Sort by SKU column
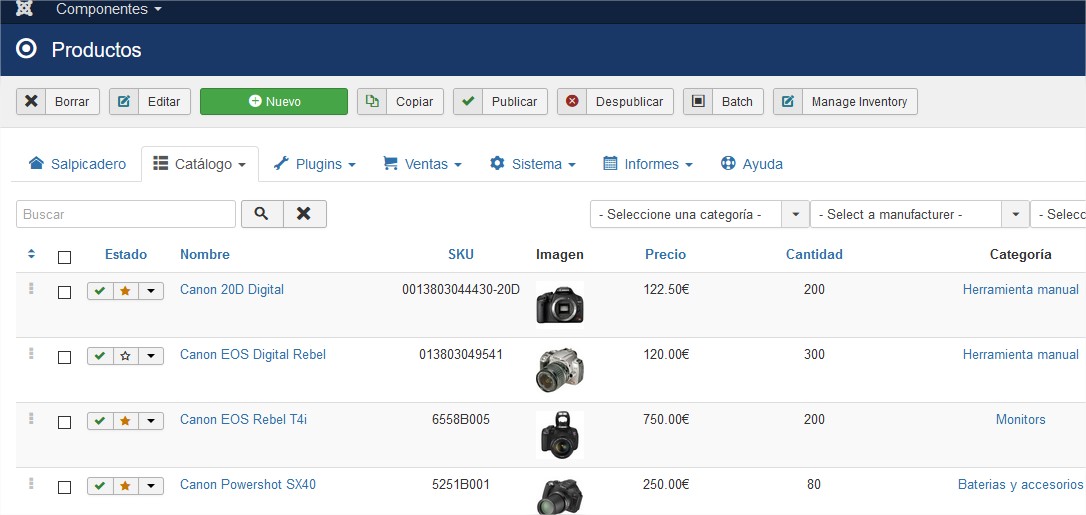Viewport: 1086px width, 515px height. 461,255
